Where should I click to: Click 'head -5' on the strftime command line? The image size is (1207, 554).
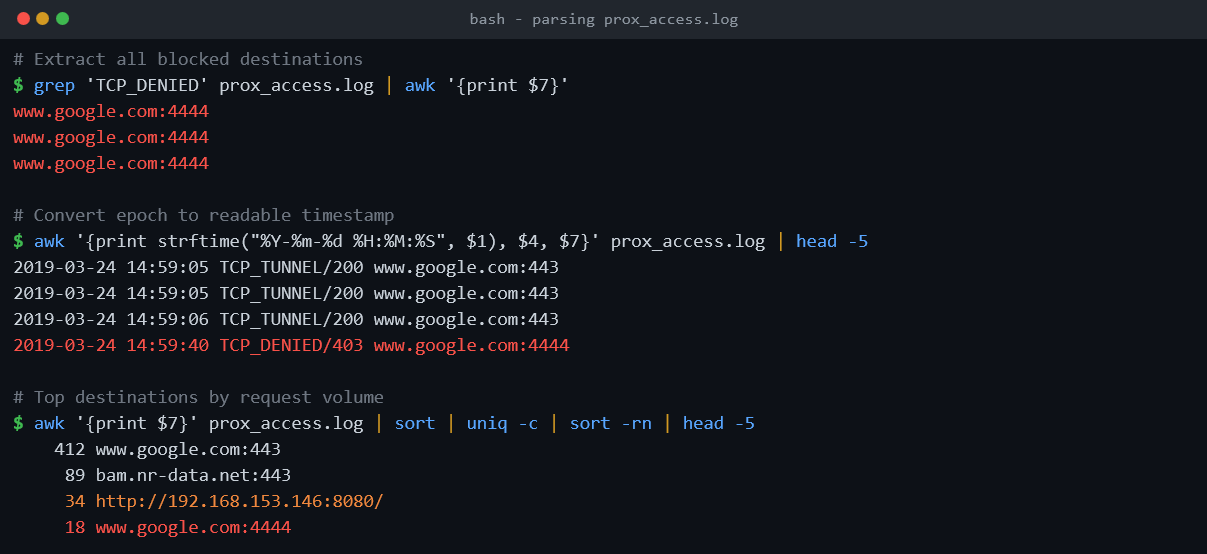point(832,241)
